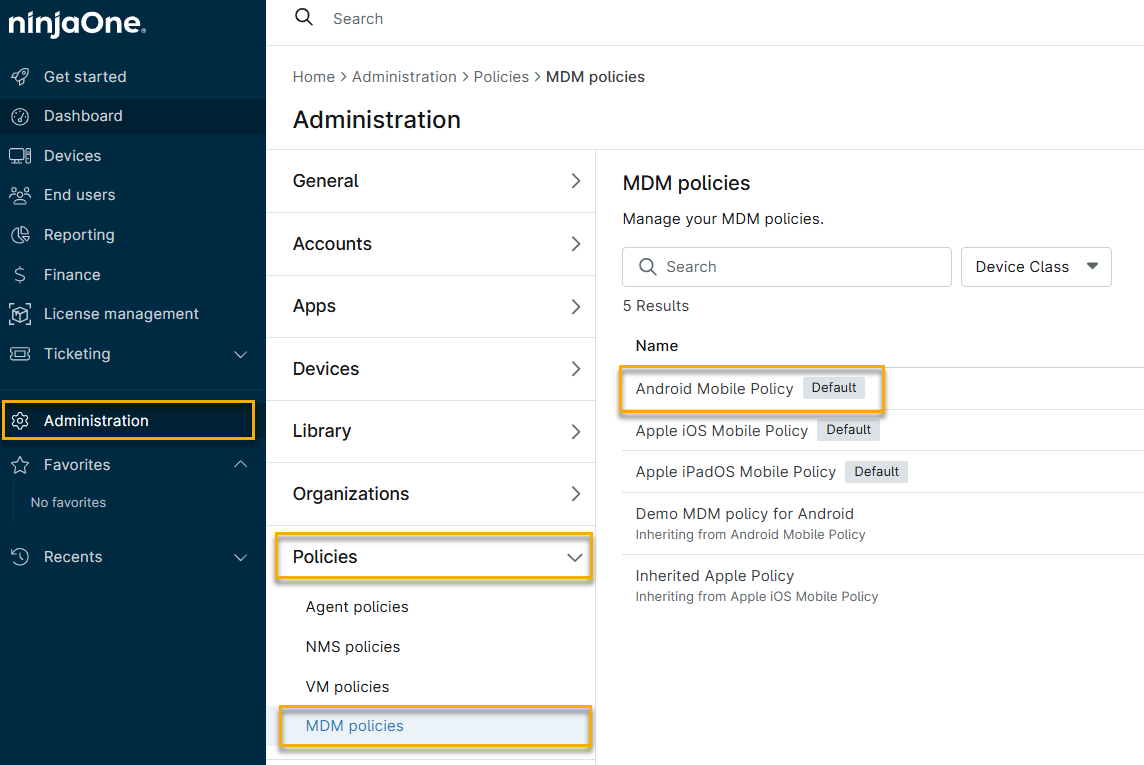
Task: Click the Administration gear icon
Action: tap(20, 421)
